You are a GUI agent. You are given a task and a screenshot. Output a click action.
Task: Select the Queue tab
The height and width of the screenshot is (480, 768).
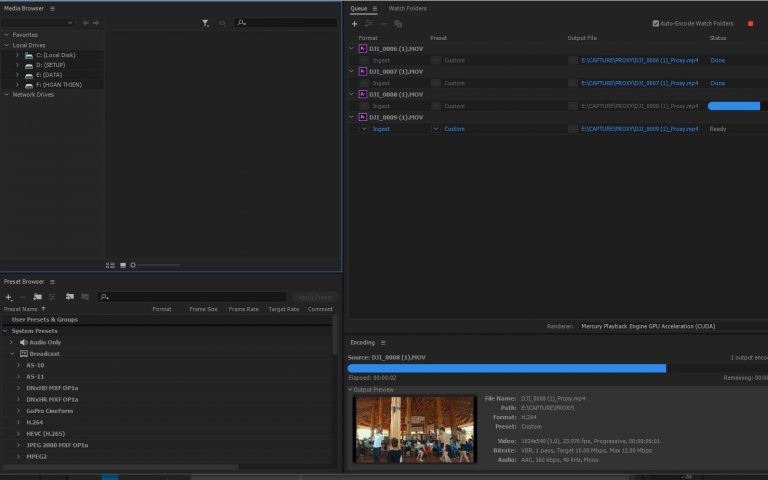(358, 8)
